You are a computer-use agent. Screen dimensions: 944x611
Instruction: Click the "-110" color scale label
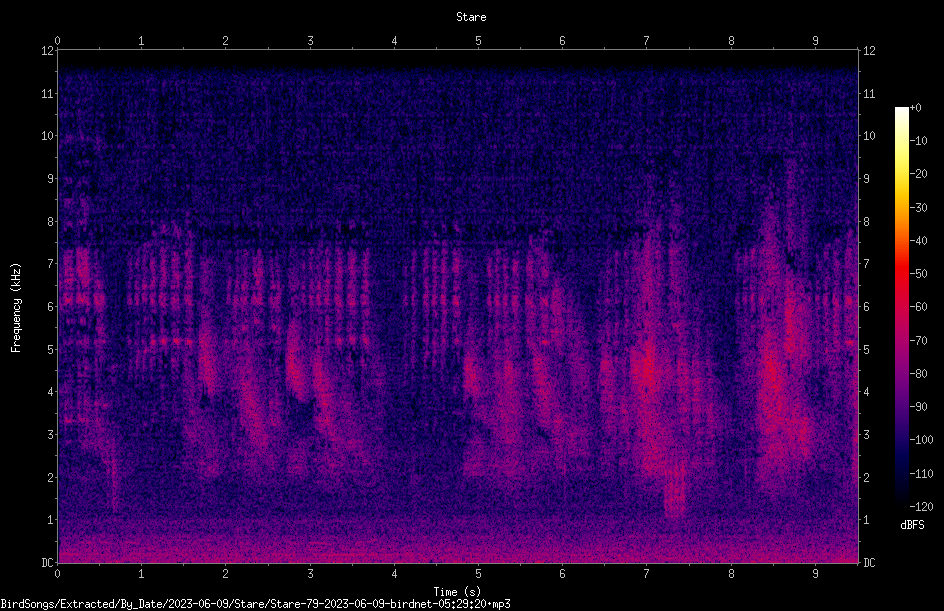point(921,474)
